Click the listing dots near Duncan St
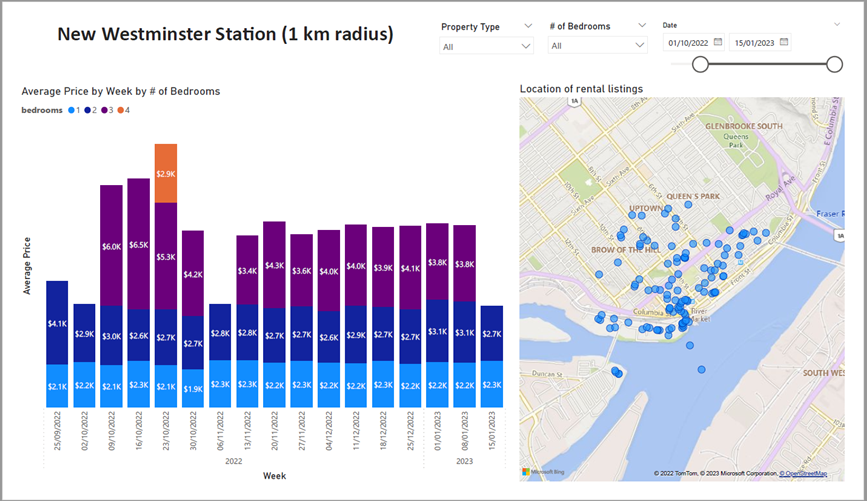 pos(617,372)
